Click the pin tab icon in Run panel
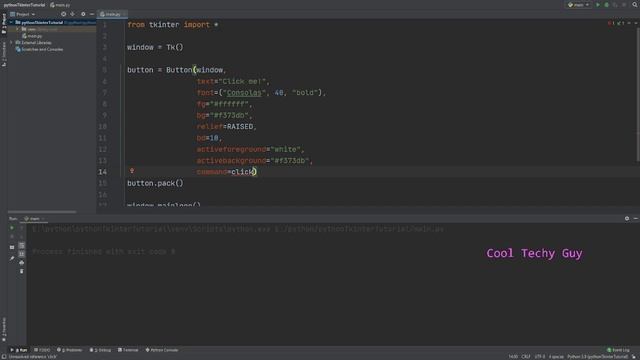 (x=12, y=258)
